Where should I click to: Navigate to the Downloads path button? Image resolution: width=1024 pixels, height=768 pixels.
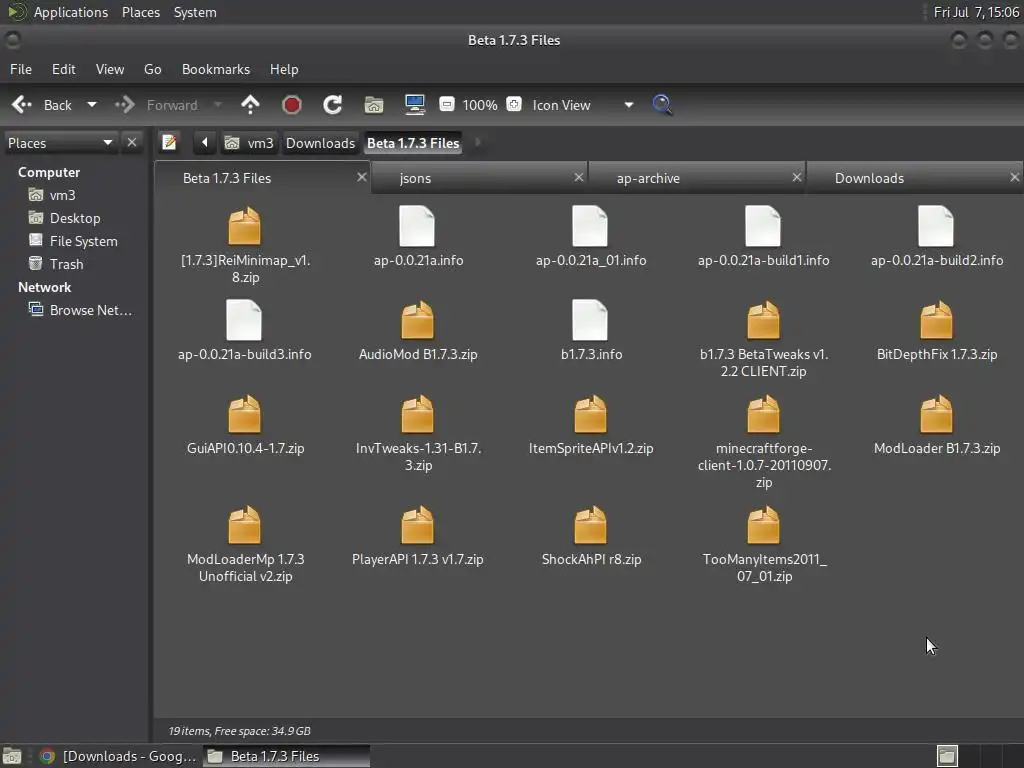coord(320,143)
